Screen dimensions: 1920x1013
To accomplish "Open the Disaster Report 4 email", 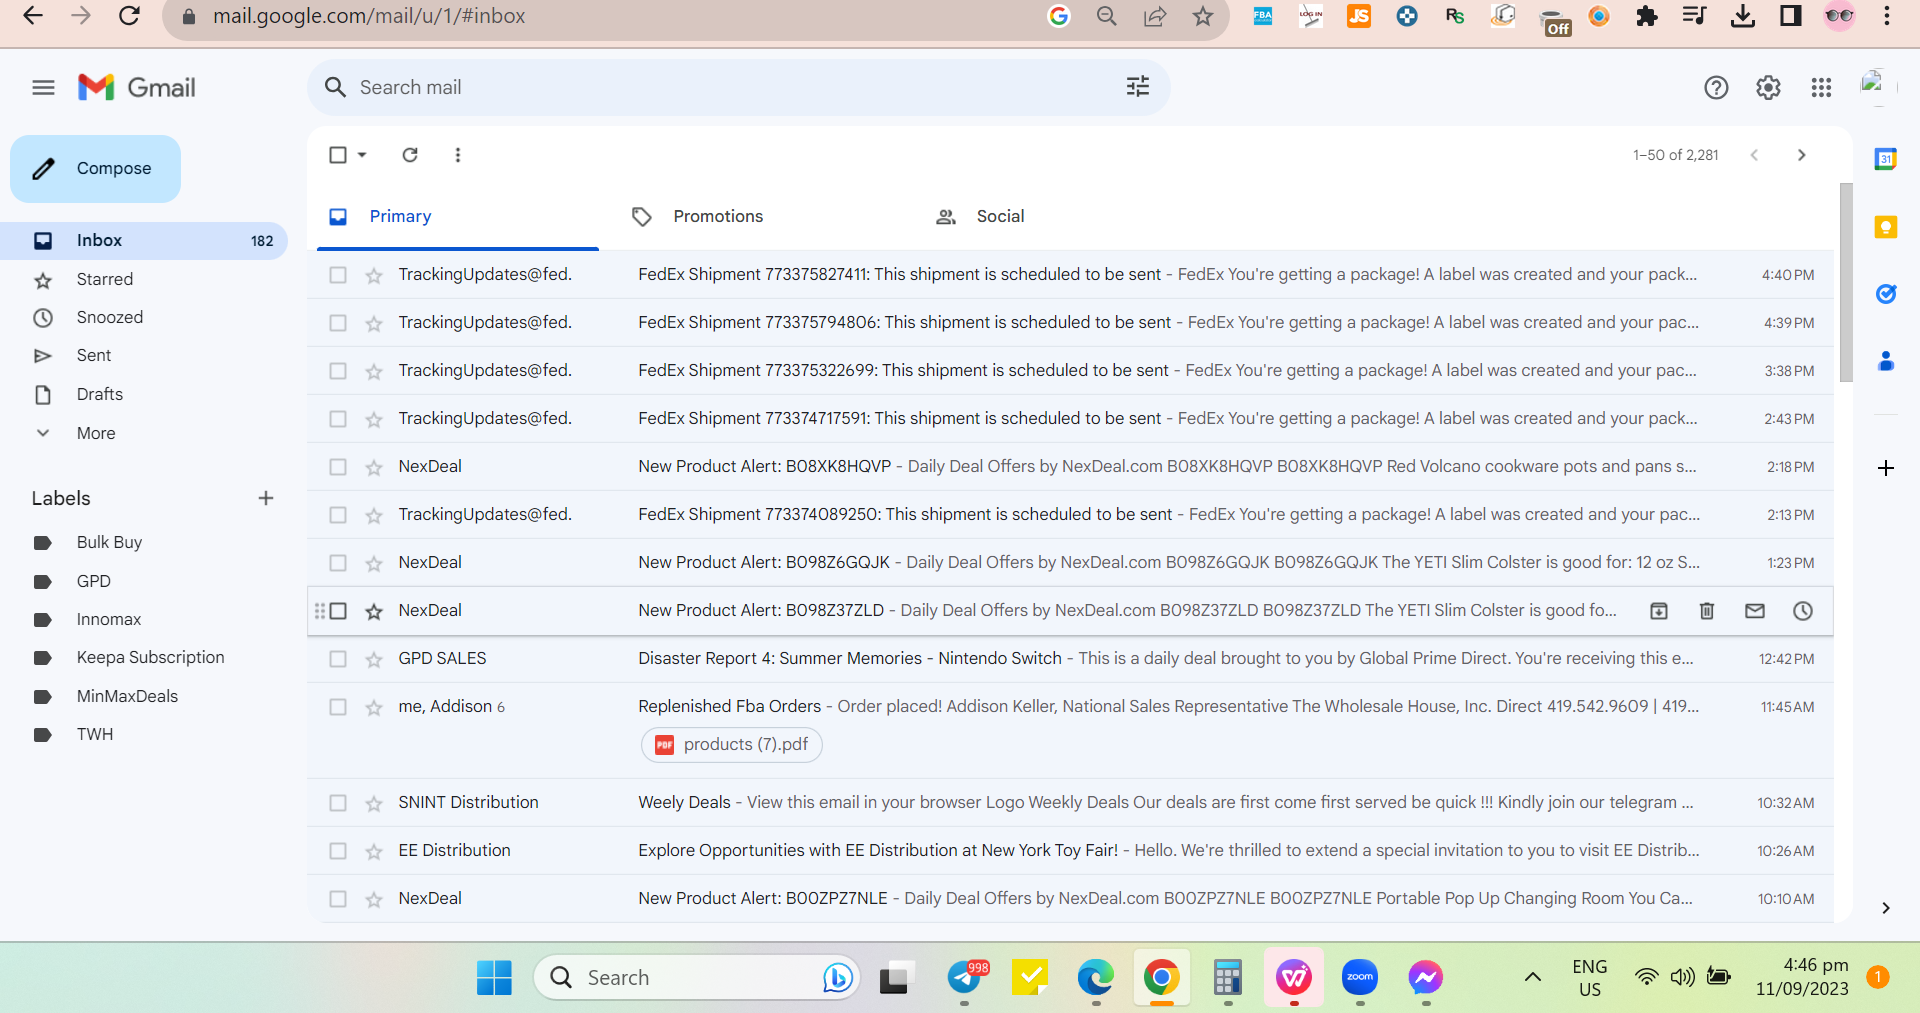I will click(1070, 659).
